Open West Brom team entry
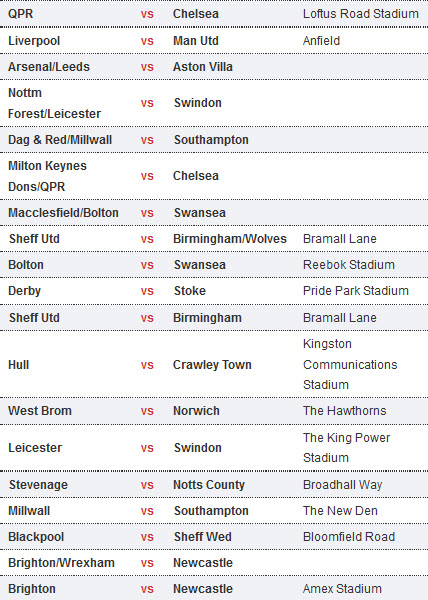This screenshot has height=600, width=428. tap(40, 411)
